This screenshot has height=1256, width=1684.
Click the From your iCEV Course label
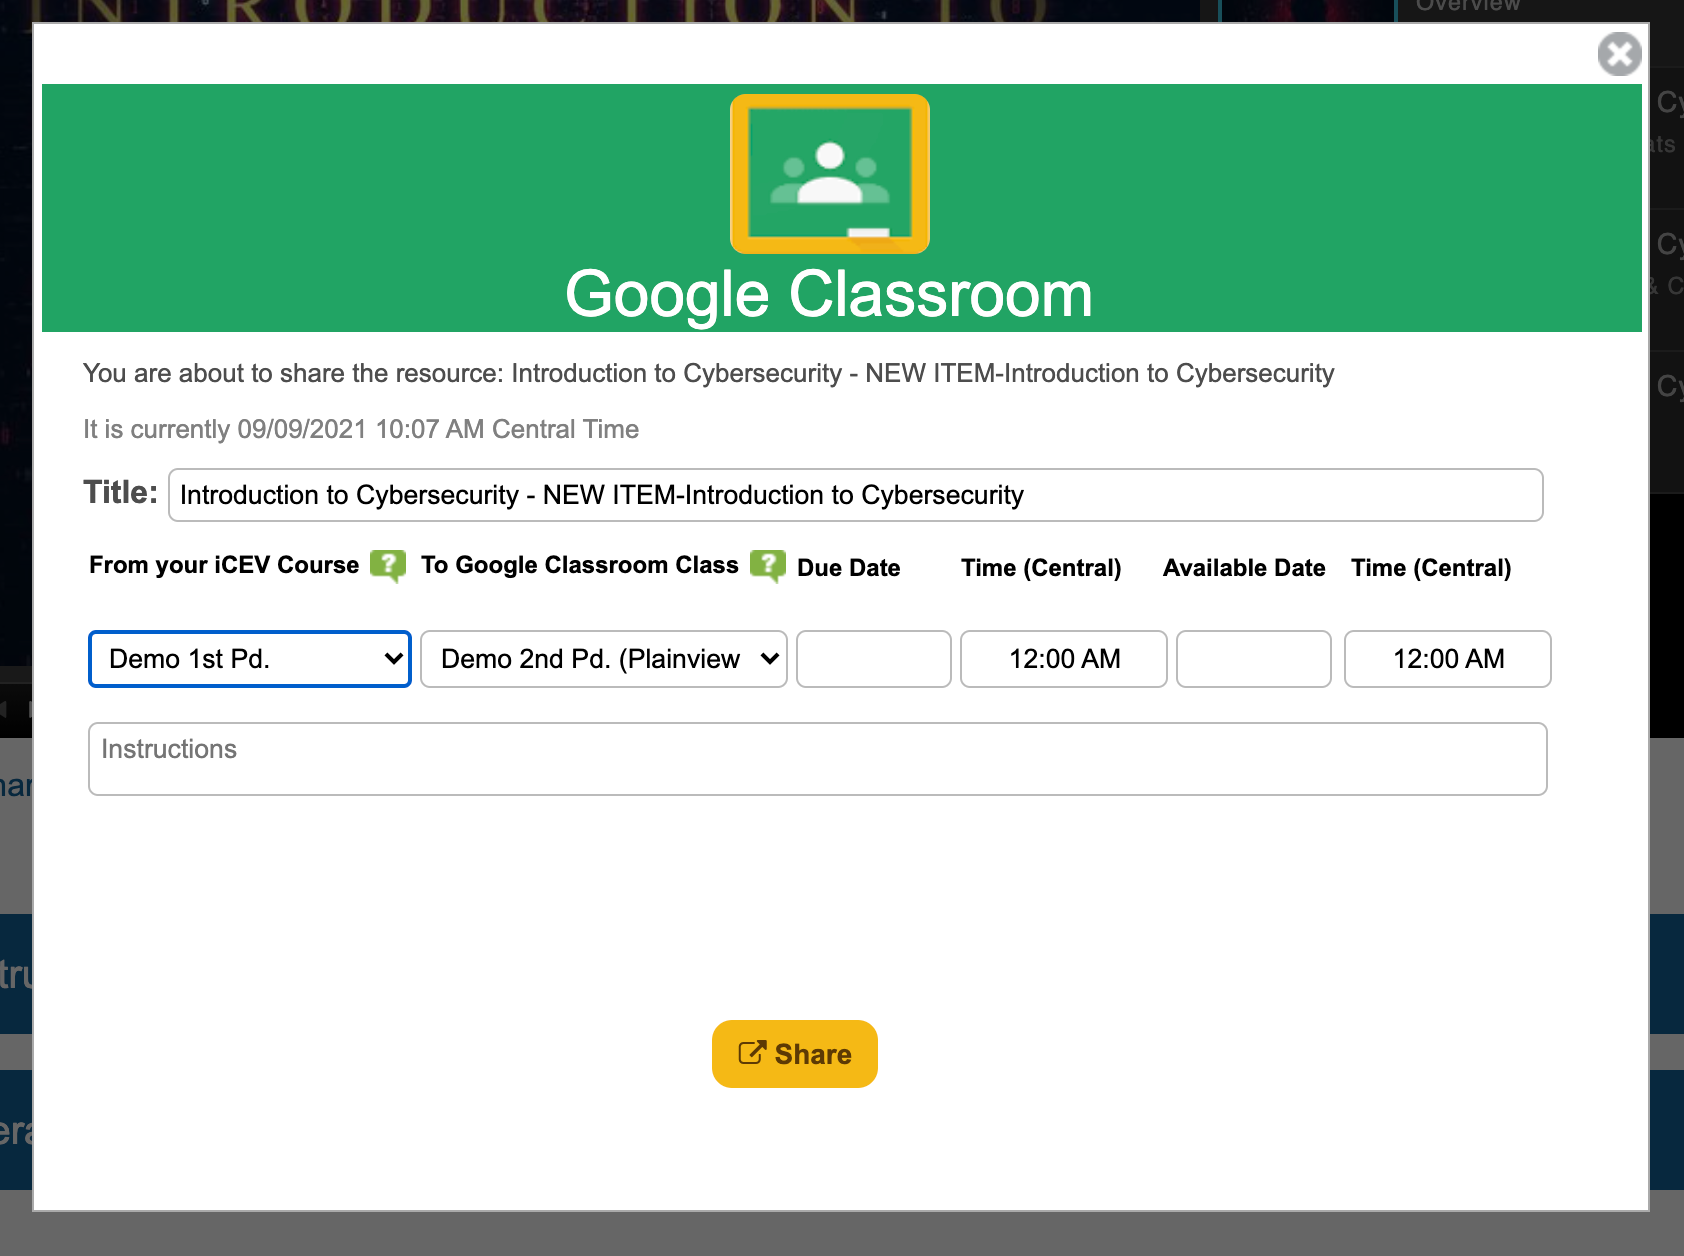pos(224,565)
